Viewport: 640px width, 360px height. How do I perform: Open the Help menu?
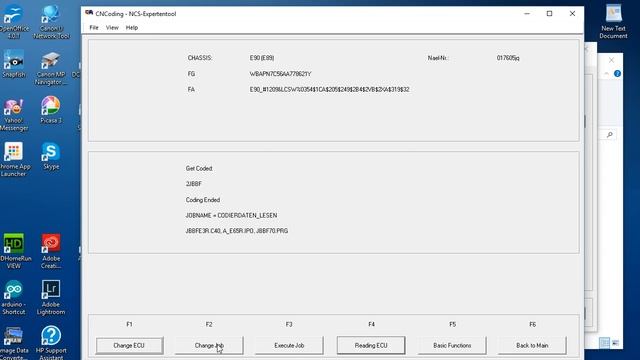point(131,28)
